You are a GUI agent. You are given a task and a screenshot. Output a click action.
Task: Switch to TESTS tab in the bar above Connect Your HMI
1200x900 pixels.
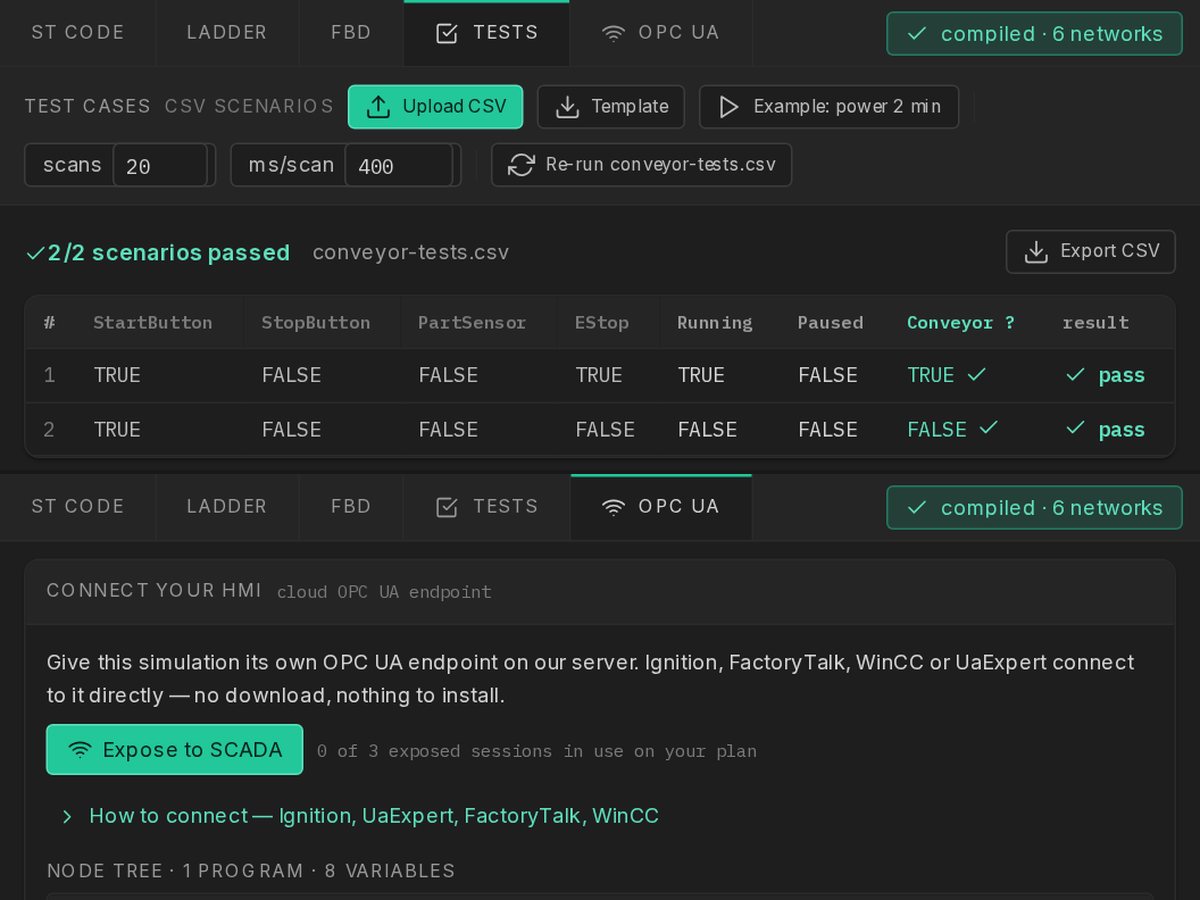coord(487,506)
